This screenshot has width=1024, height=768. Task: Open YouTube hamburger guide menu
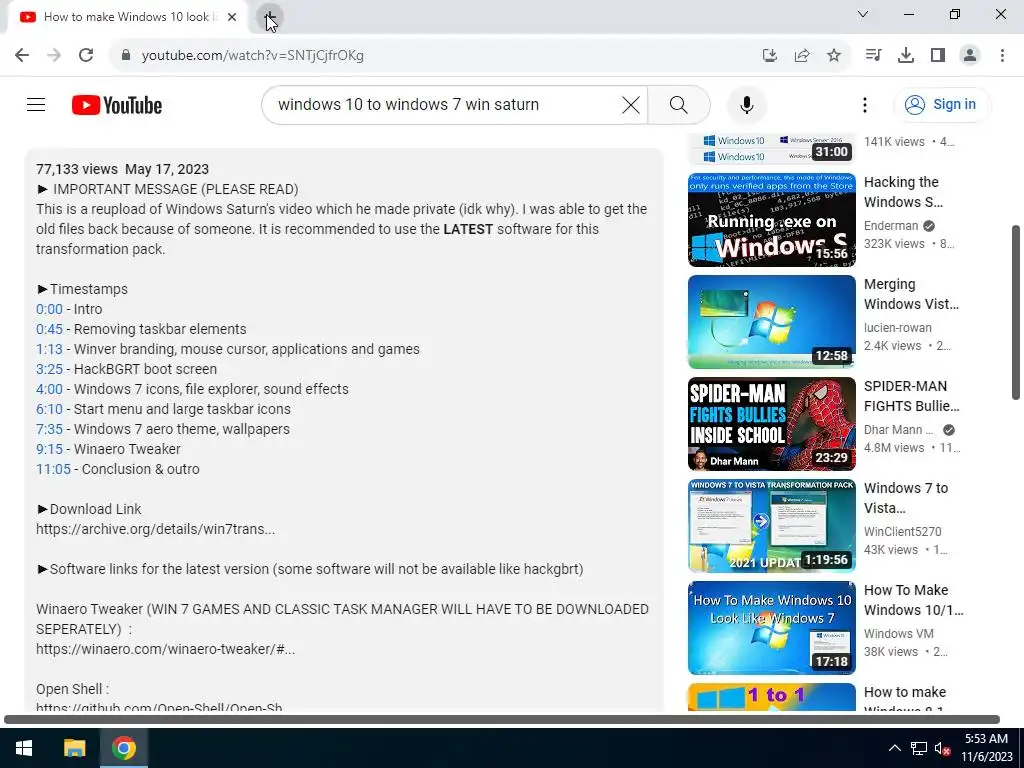(x=36, y=104)
